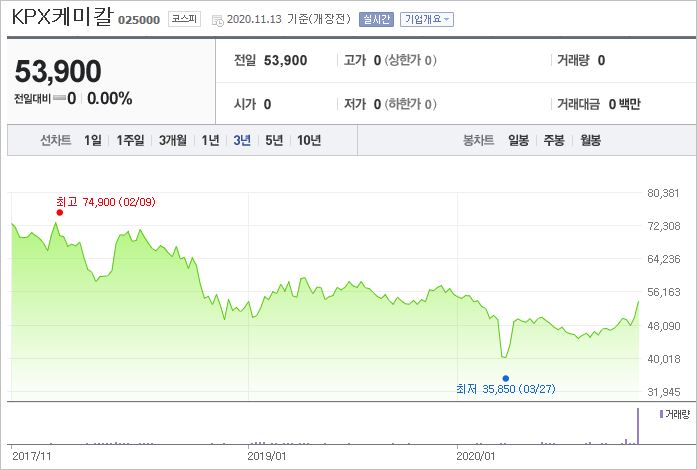This screenshot has width=697, height=470.
Task: Click the 80,381 price axis label
Action: pyautogui.click(x=664, y=193)
